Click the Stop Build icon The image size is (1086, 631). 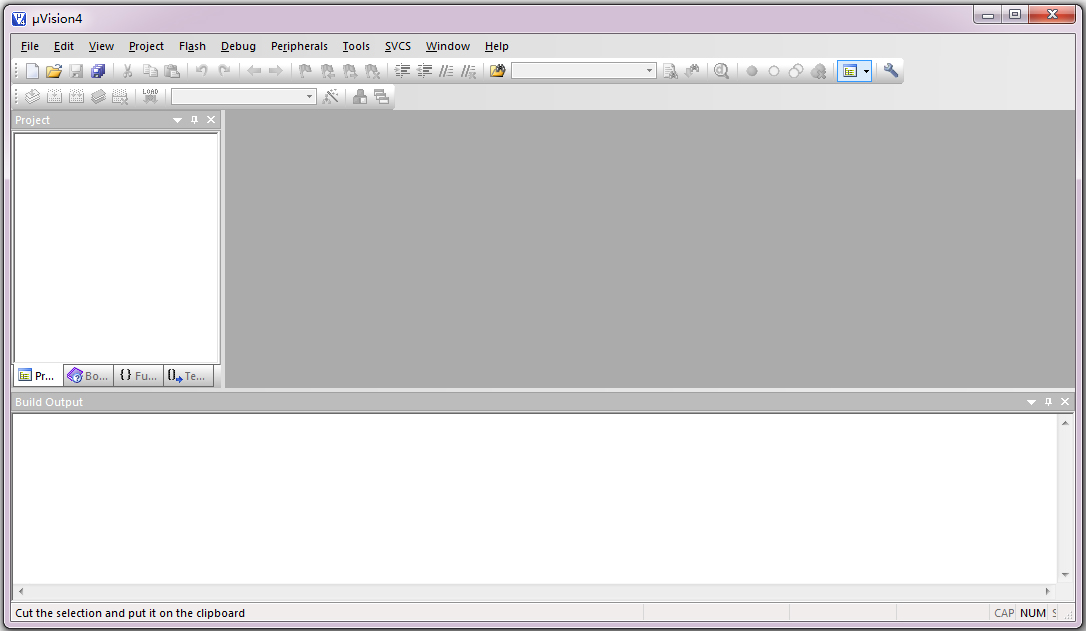pyautogui.click(x=121, y=96)
